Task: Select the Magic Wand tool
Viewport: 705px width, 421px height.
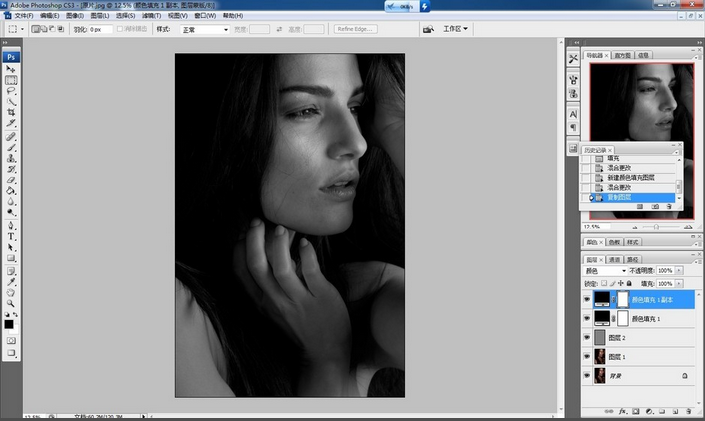Action: click(x=11, y=102)
